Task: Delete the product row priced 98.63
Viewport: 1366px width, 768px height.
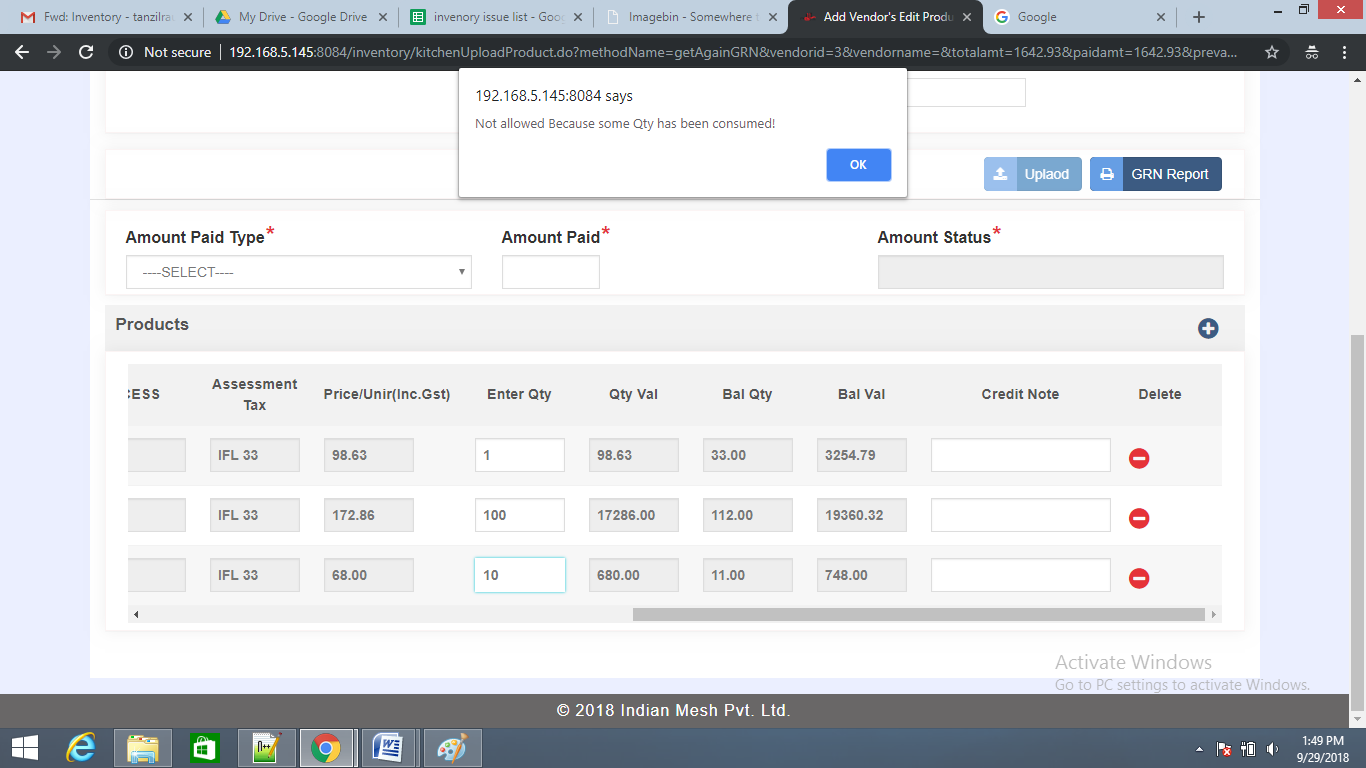Action: point(1139,458)
